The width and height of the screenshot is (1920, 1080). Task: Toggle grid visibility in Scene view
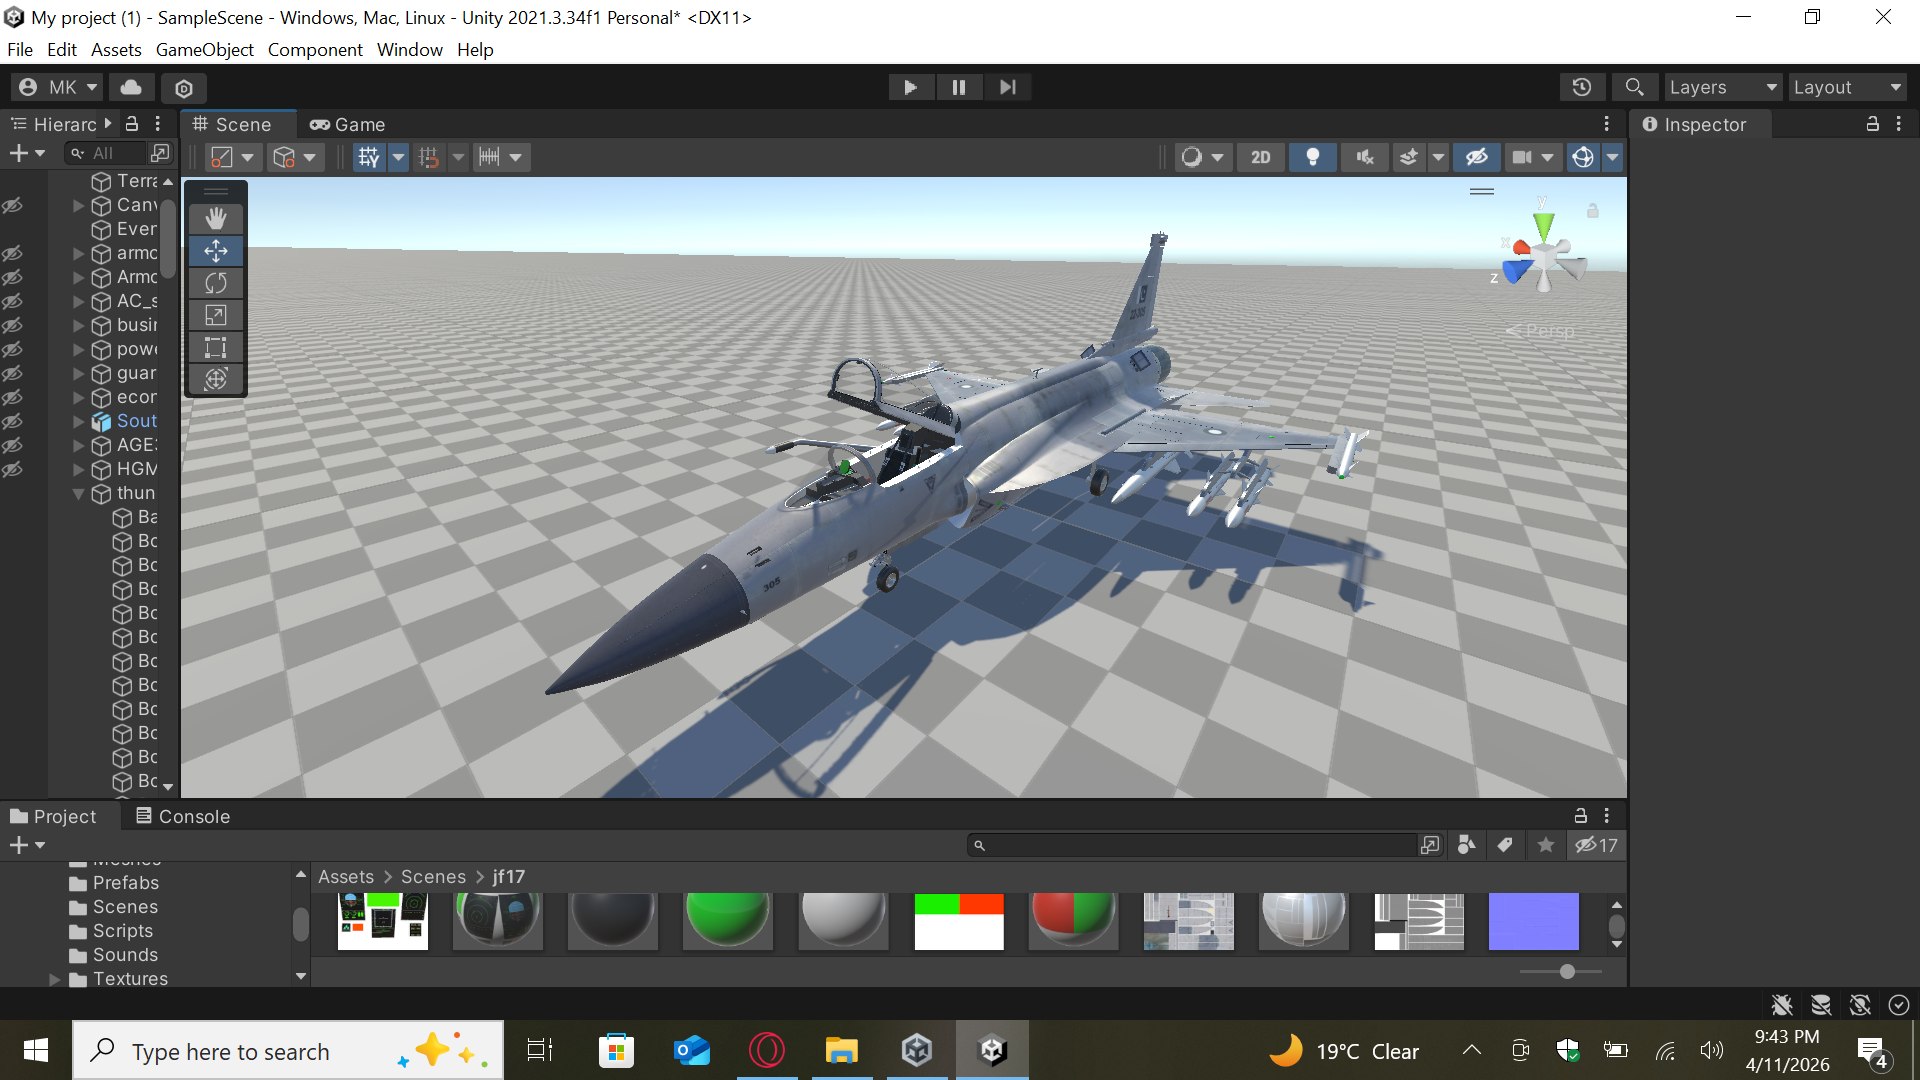tap(369, 157)
